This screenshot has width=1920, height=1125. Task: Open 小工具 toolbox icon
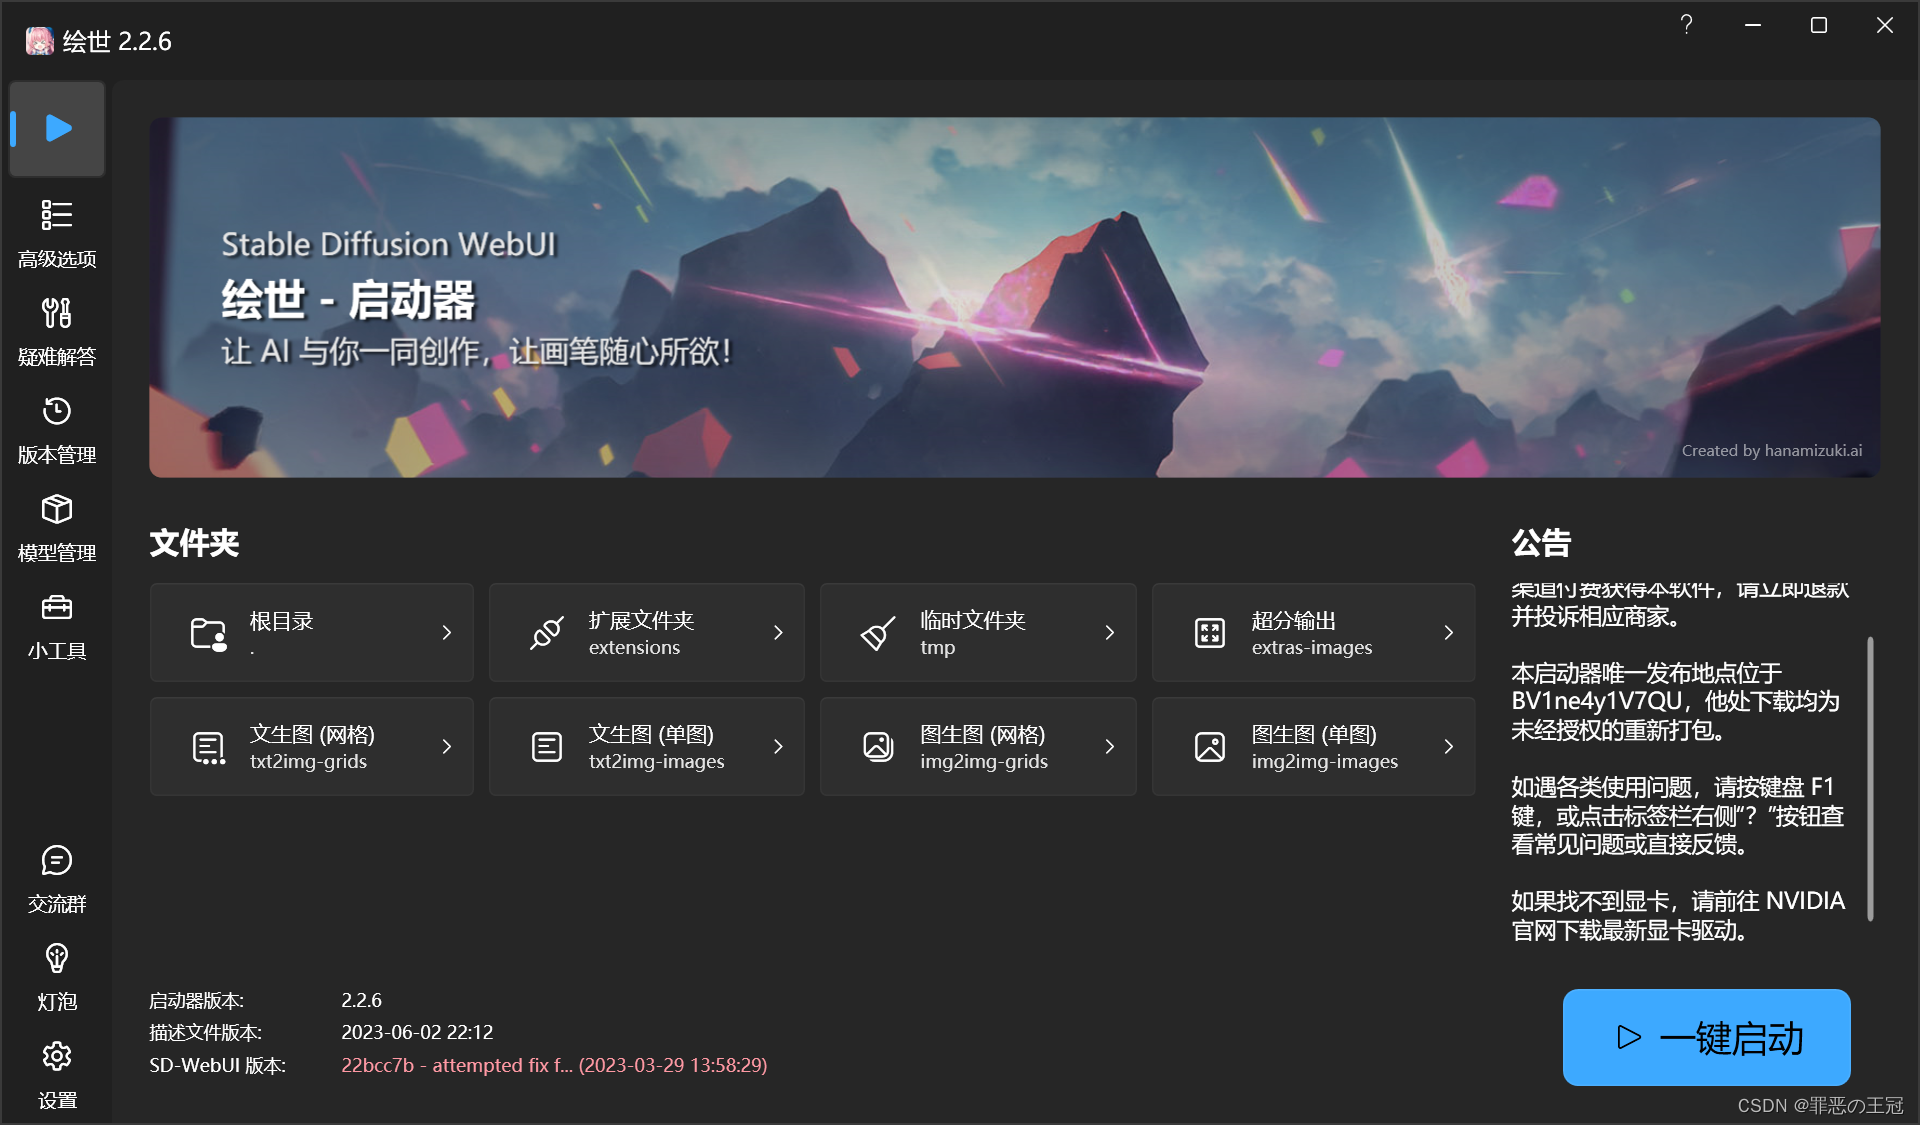(x=57, y=607)
